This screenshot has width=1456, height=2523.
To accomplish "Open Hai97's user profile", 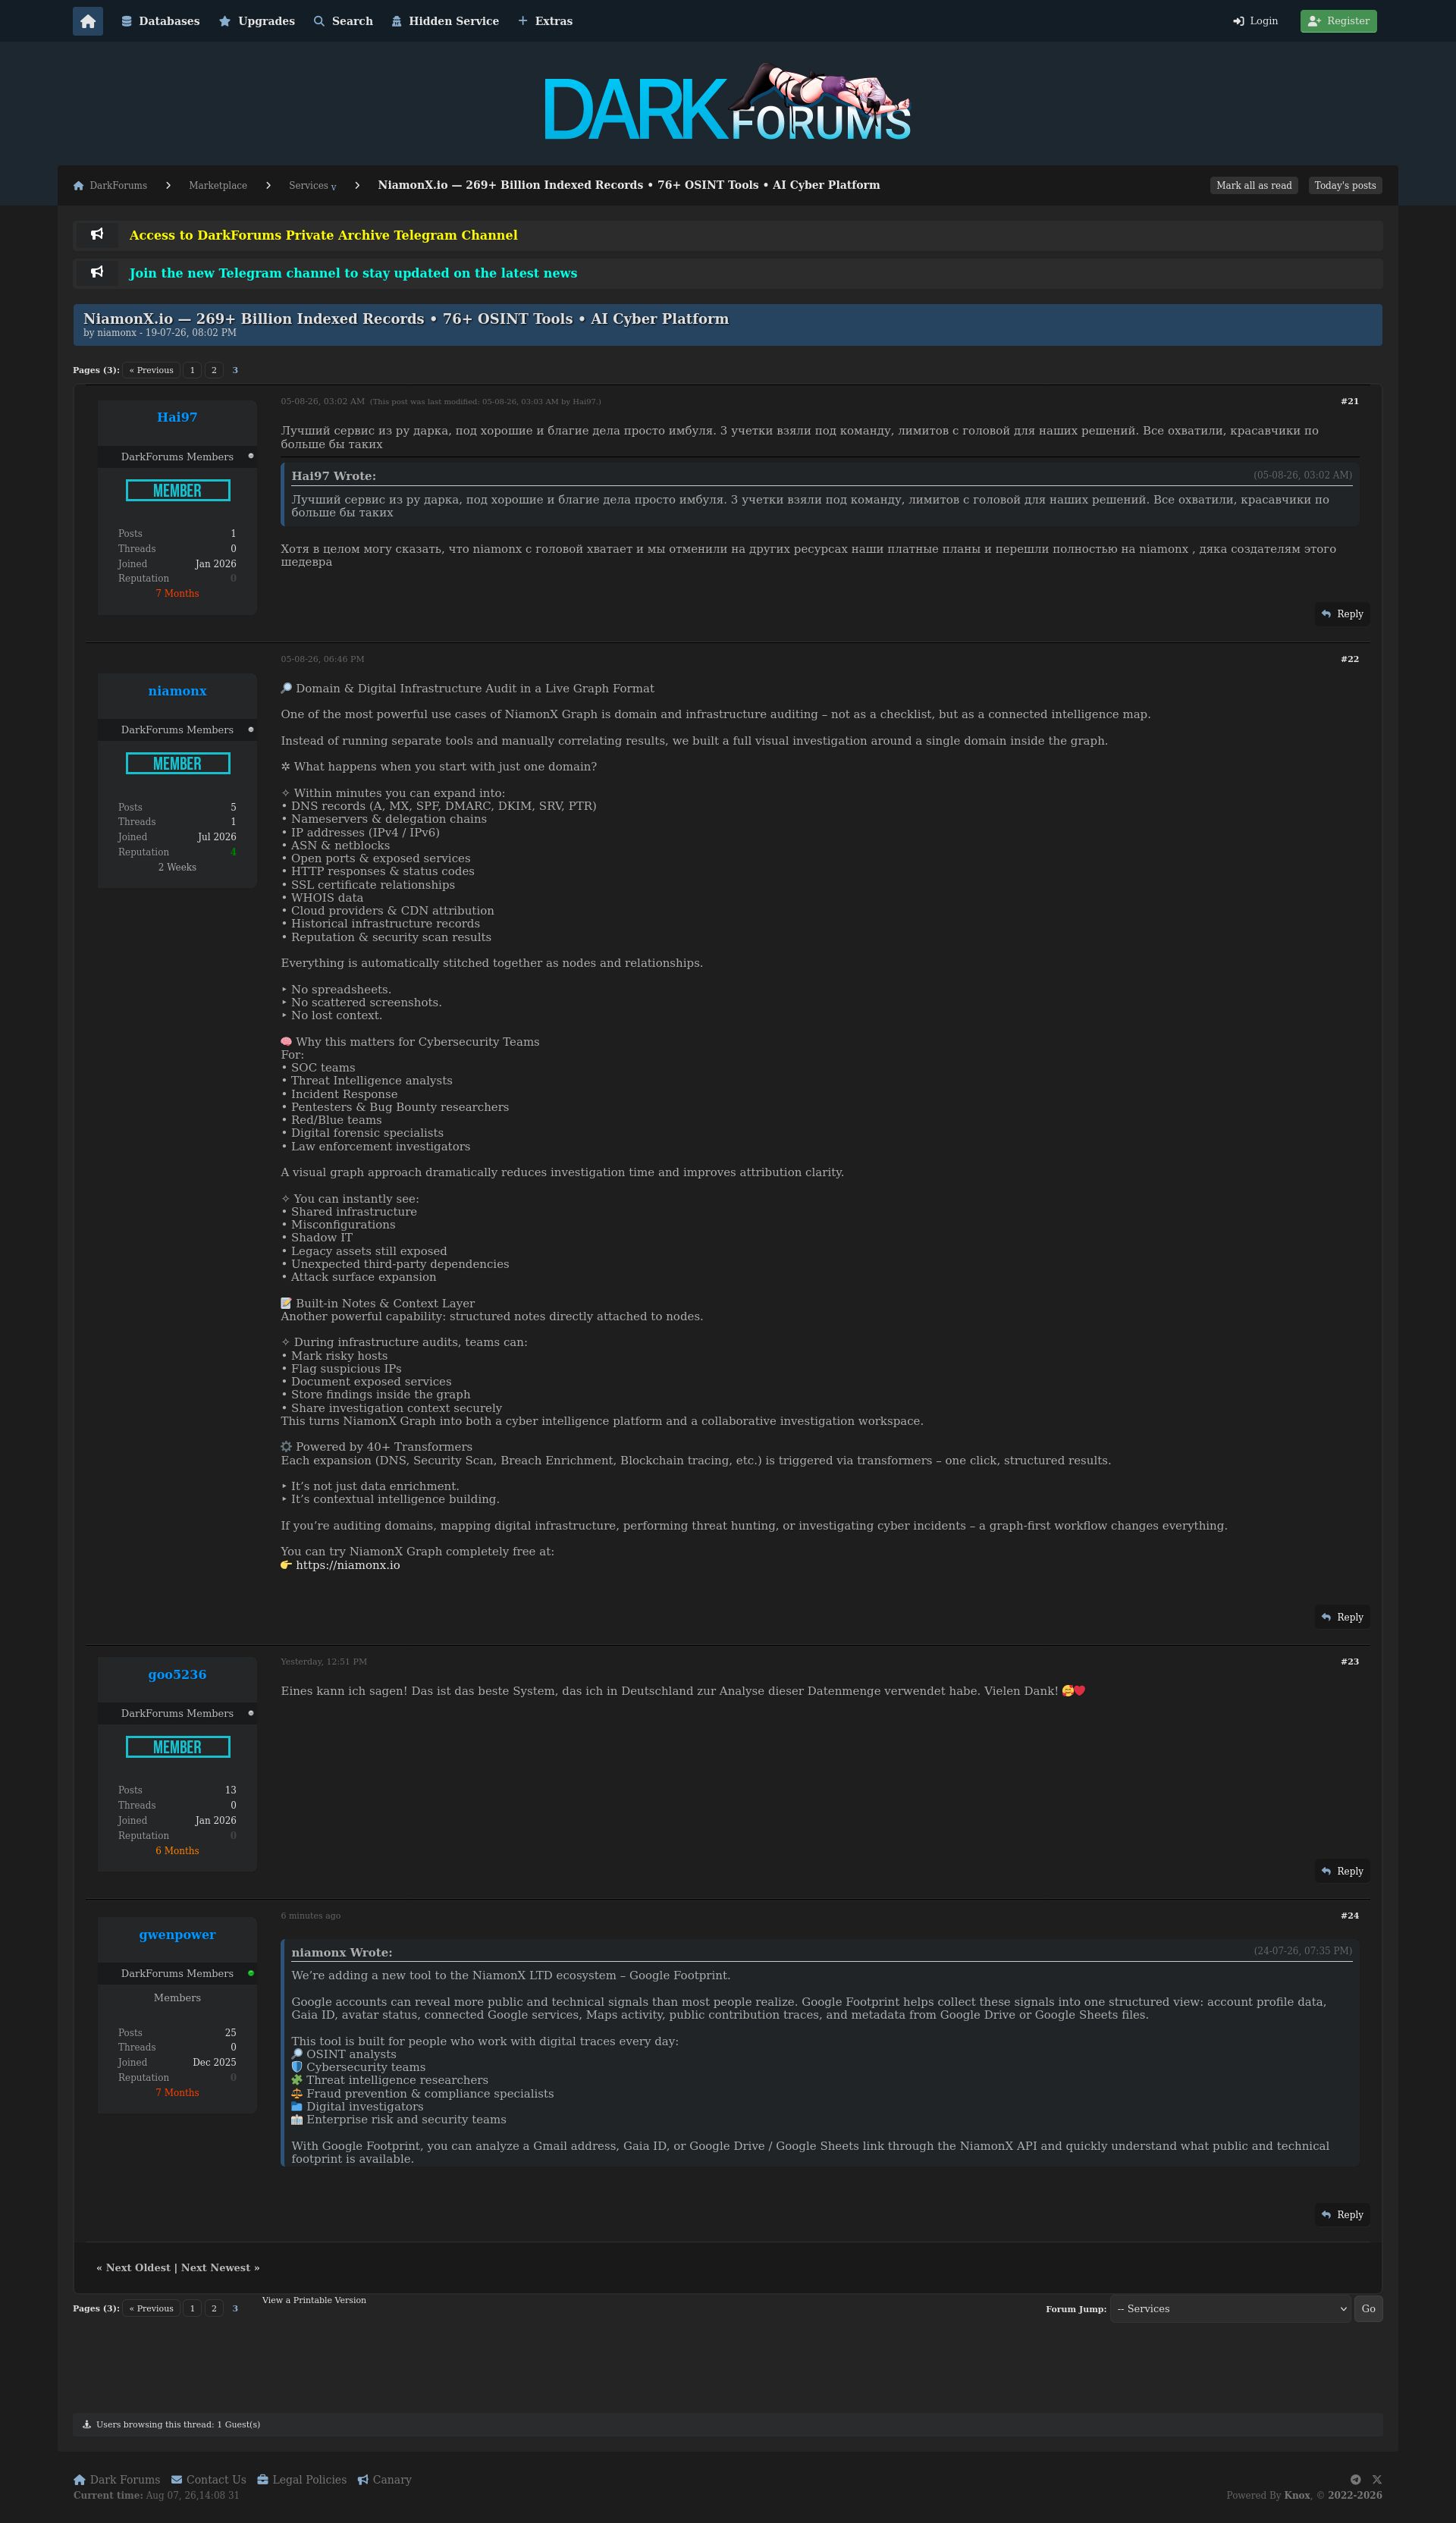I will [x=177, y=418].
